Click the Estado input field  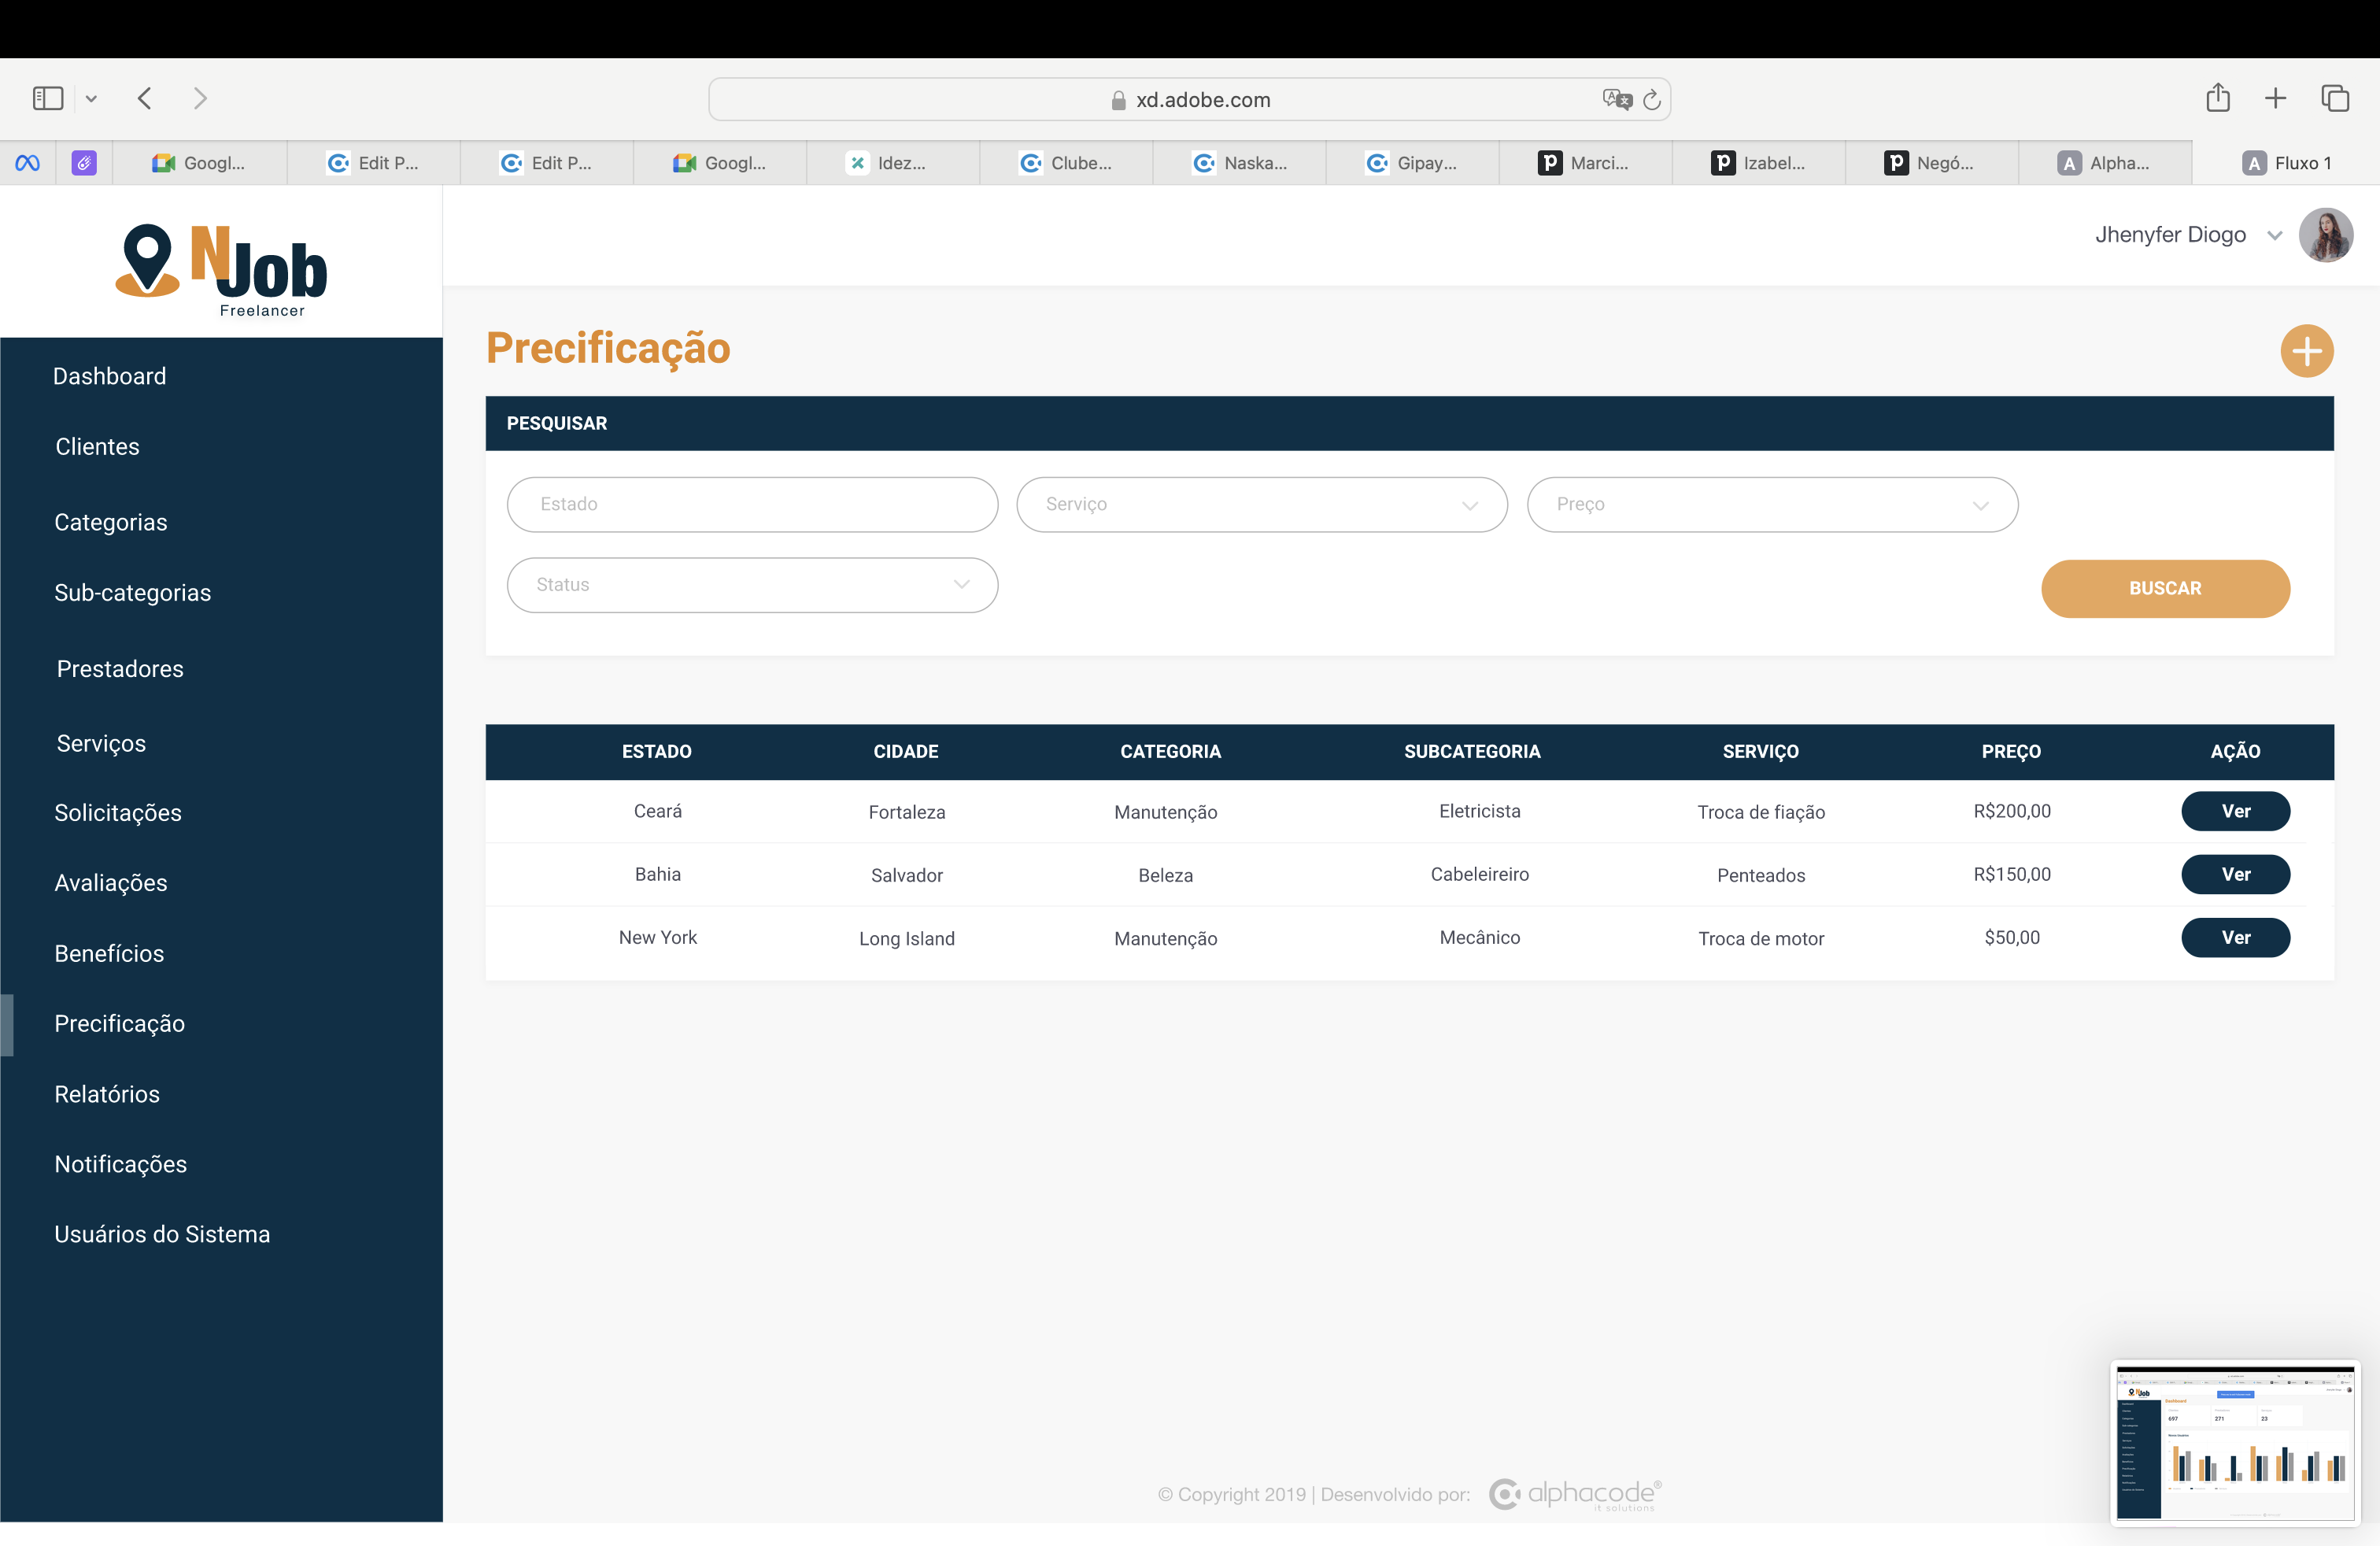[x=752, y=504]
